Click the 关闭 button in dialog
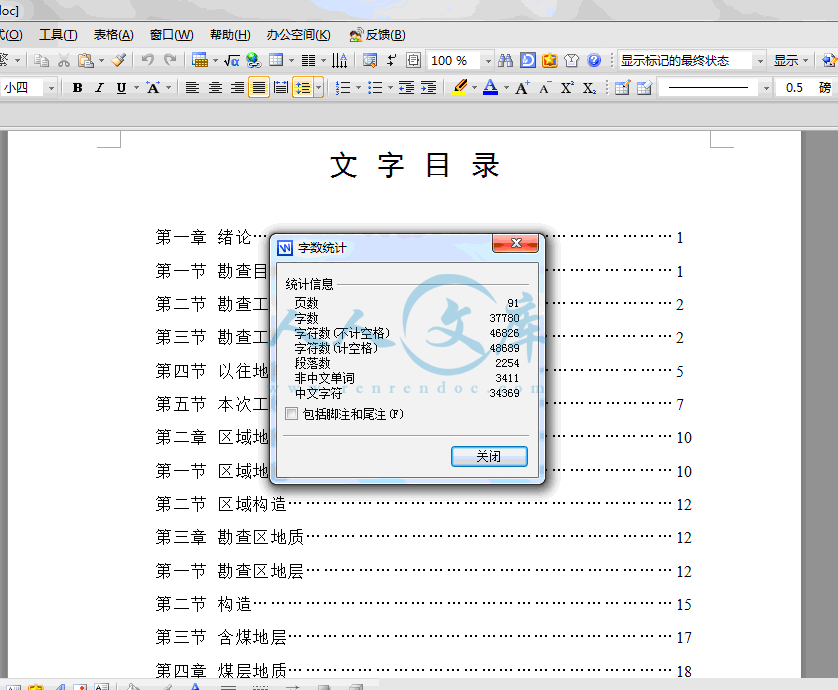 (x=489, y=456)
